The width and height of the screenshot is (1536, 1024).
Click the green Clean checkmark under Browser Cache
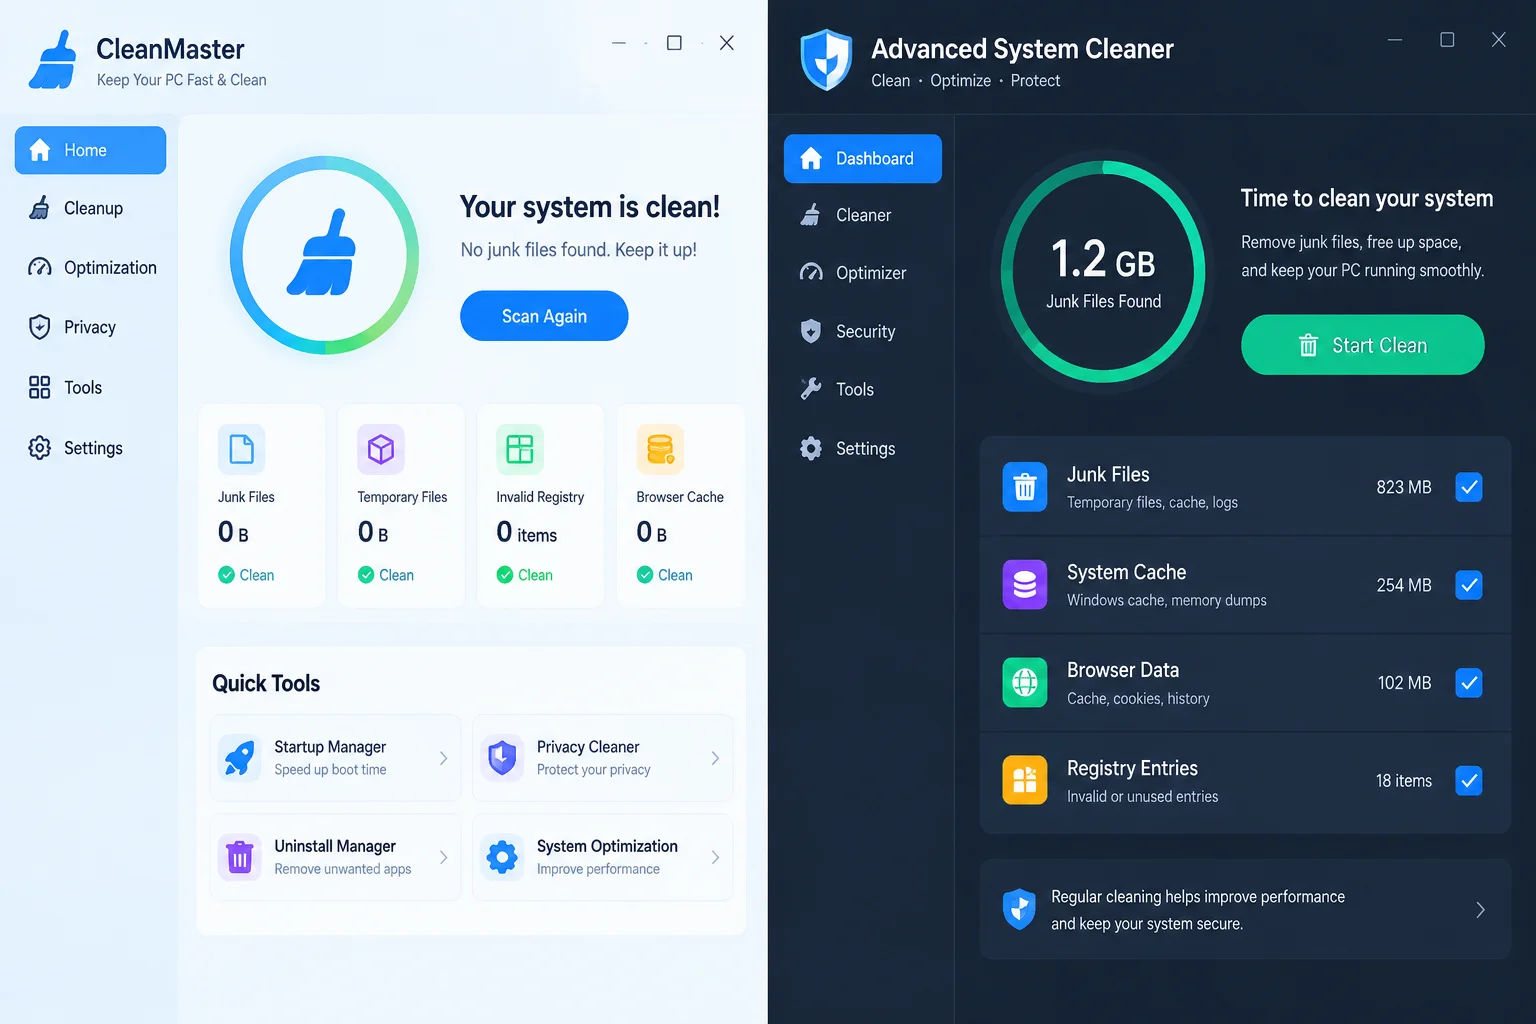click(645, 575)
